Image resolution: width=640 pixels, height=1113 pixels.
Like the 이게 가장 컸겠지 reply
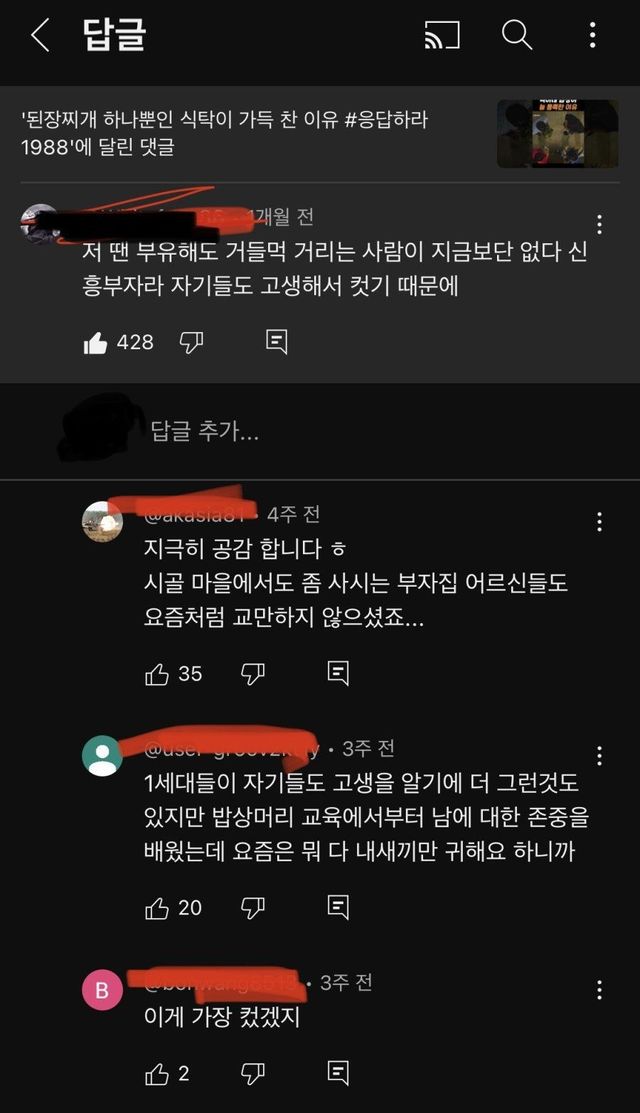click(157, 1074)
